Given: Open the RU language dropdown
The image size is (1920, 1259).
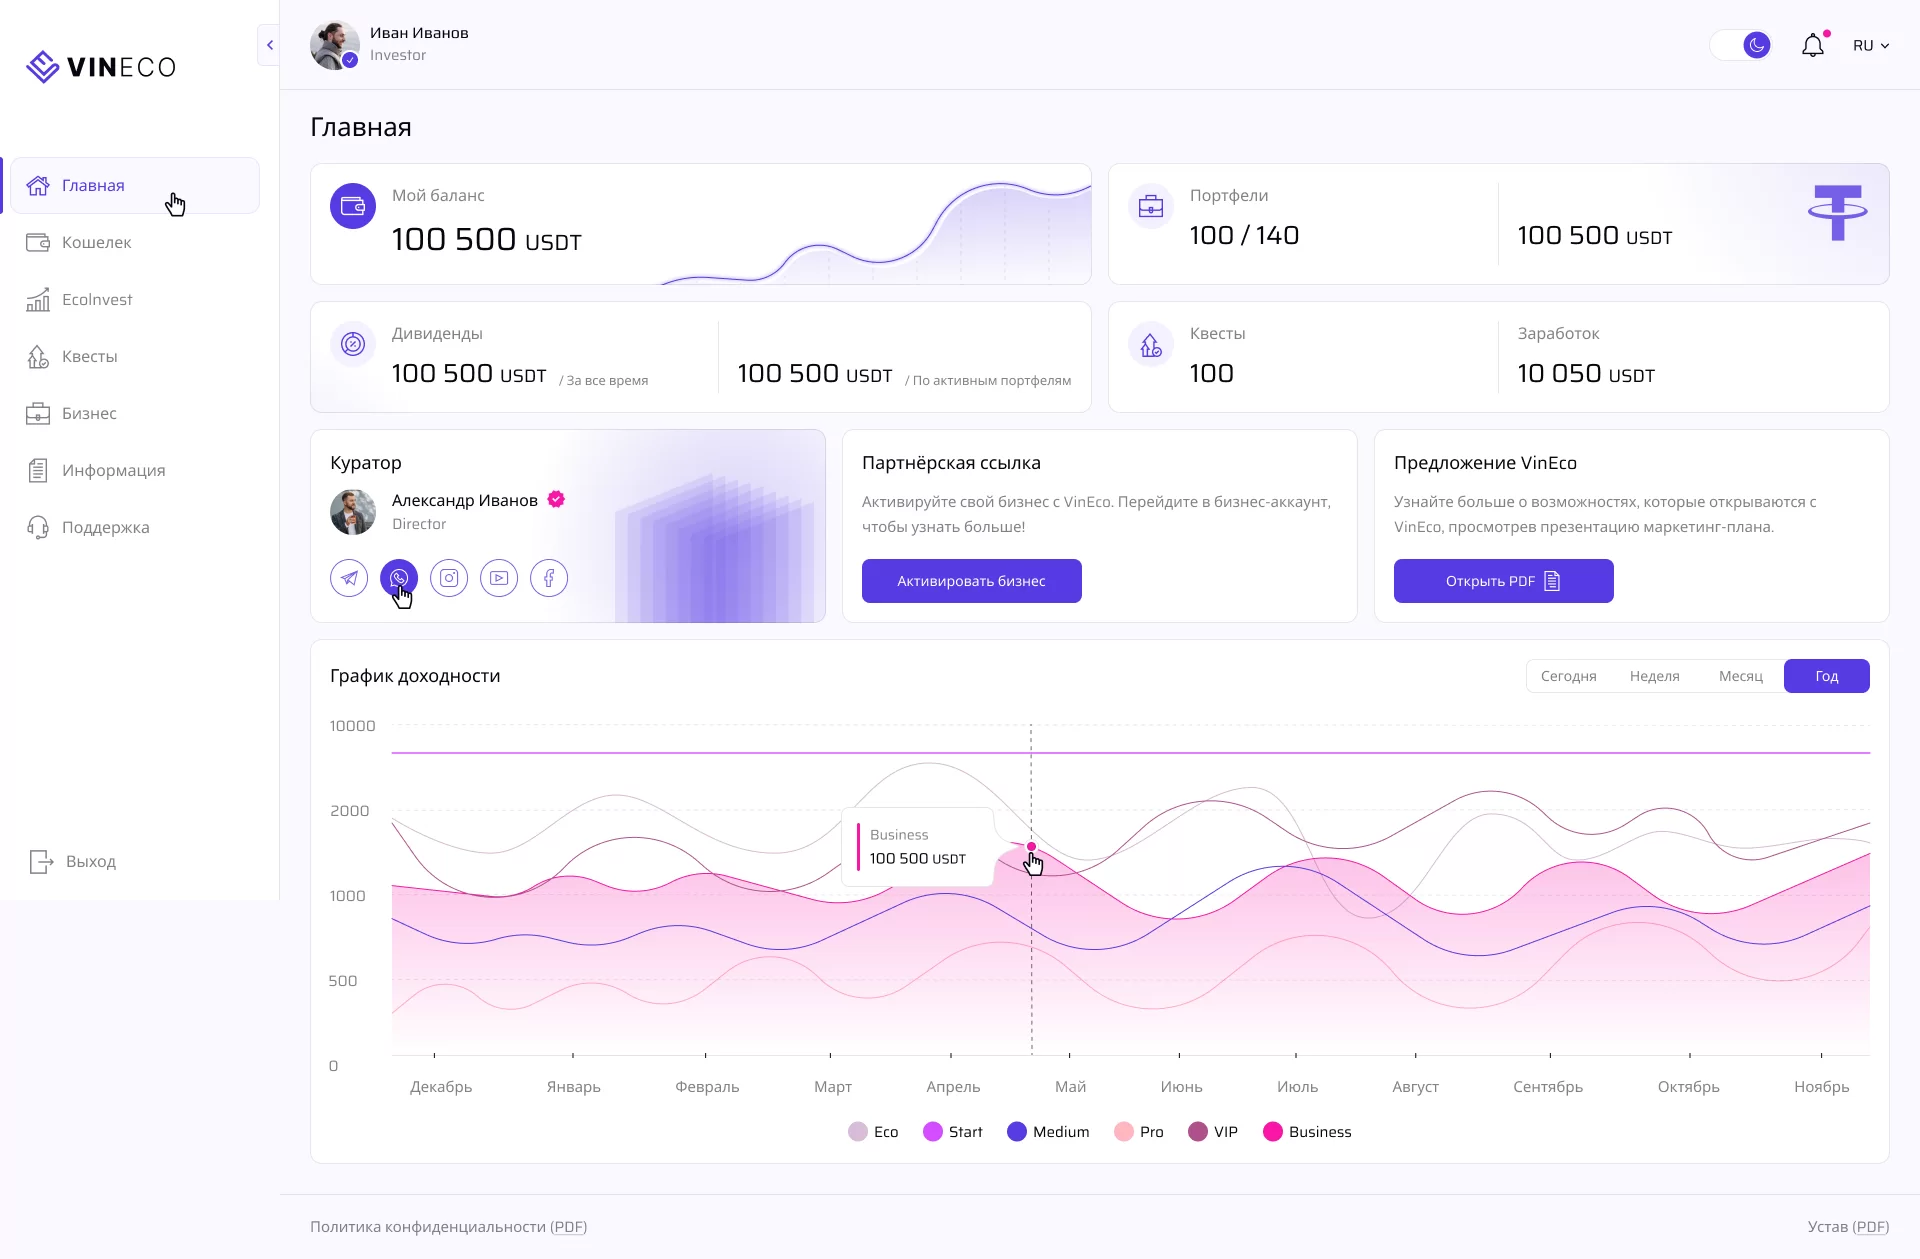Looking at the screenshot, I should (x=1870, y=46).
